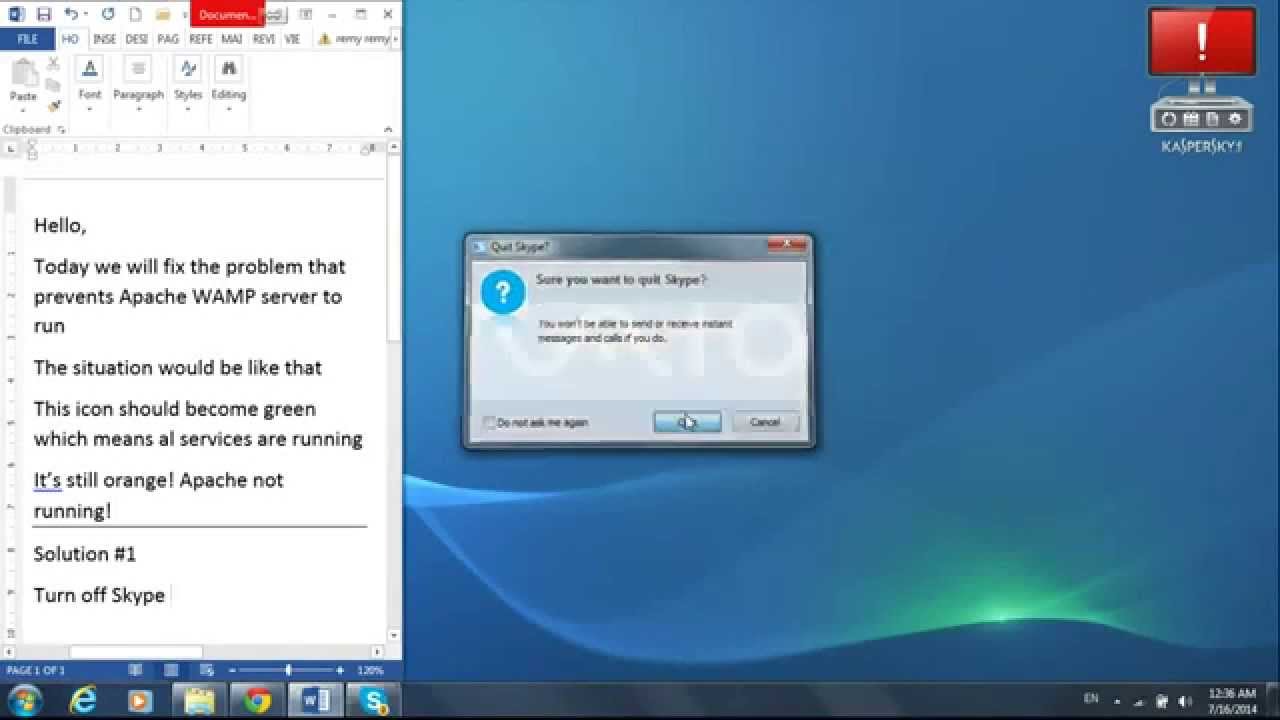
Task: Switch to Read Mode view icon
Action: coord(135,670)
